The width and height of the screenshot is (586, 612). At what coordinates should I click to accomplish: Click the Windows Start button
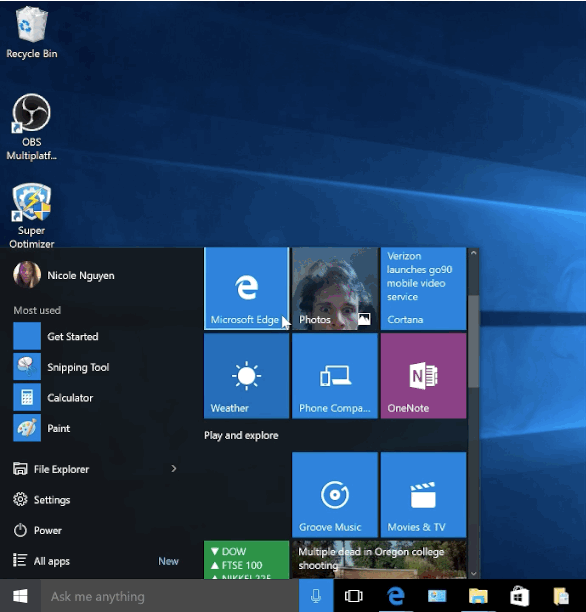click(x=20, y=596)
